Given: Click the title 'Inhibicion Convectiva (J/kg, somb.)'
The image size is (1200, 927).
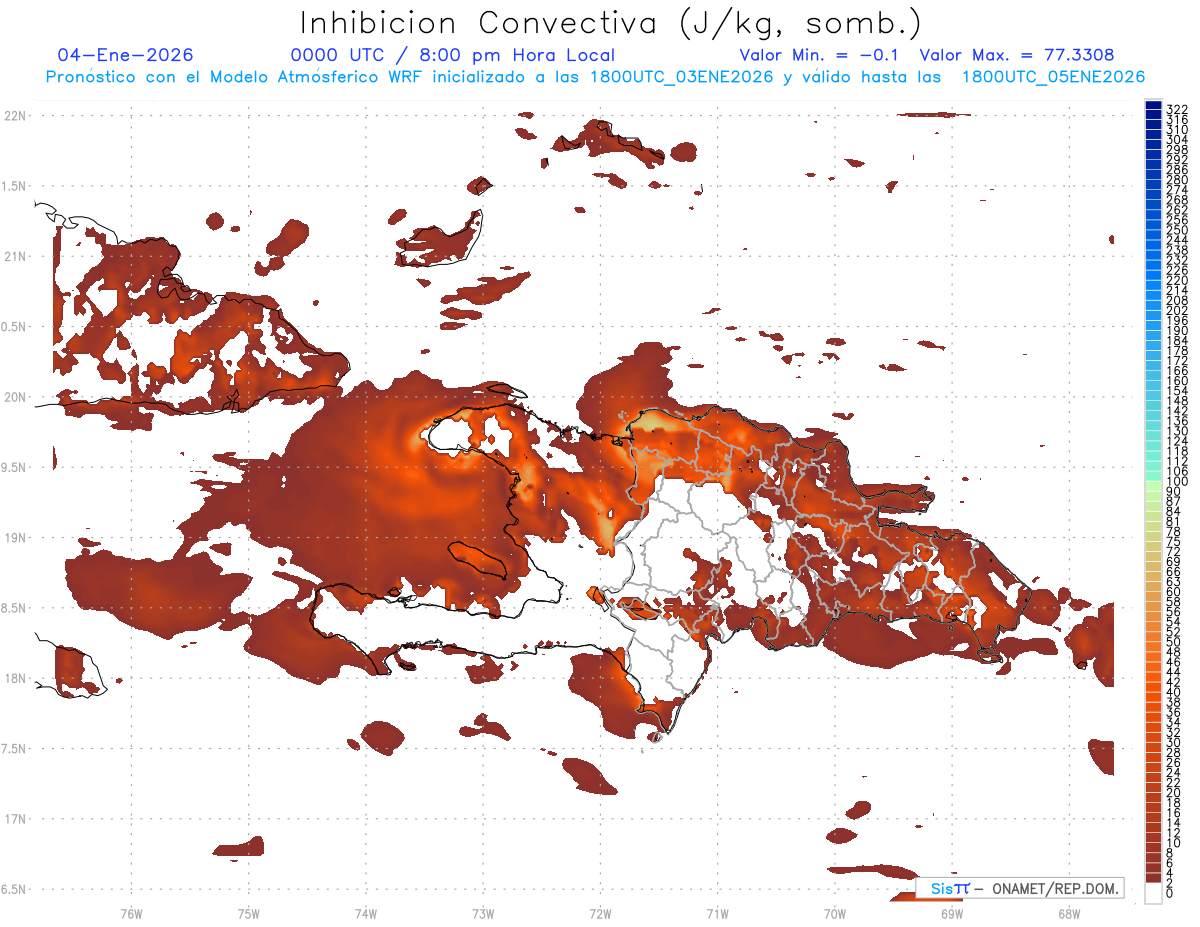Looking at the screenshot, I should pos(611,23).
